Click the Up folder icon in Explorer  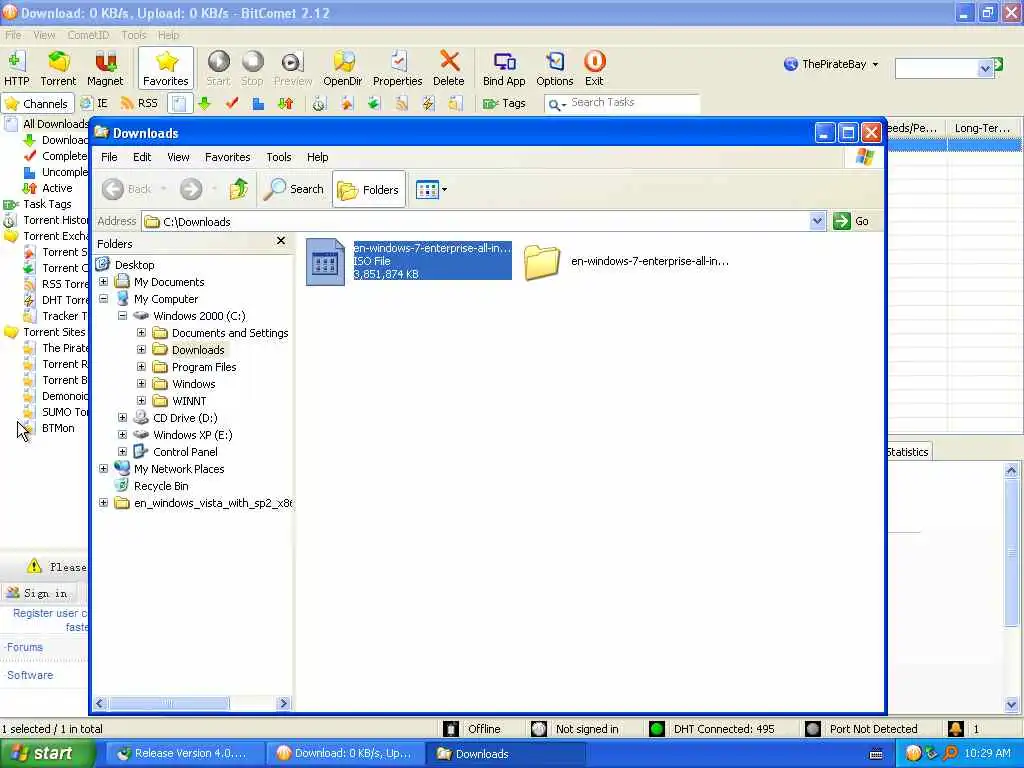(x=238, y=189)
